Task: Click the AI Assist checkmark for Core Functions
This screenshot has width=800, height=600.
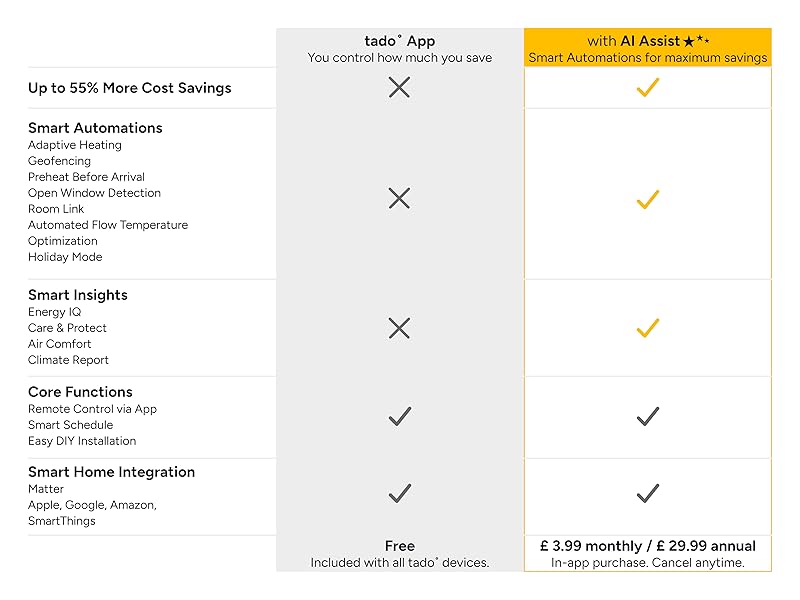Action: [x=648, y=416]
